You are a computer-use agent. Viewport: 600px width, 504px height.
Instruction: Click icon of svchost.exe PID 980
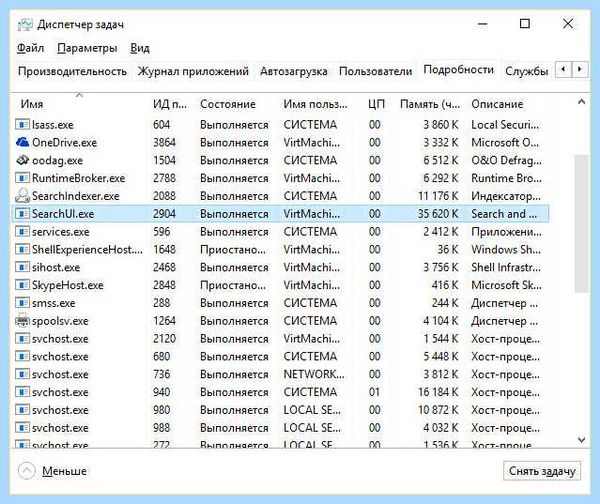click(22, 410)
